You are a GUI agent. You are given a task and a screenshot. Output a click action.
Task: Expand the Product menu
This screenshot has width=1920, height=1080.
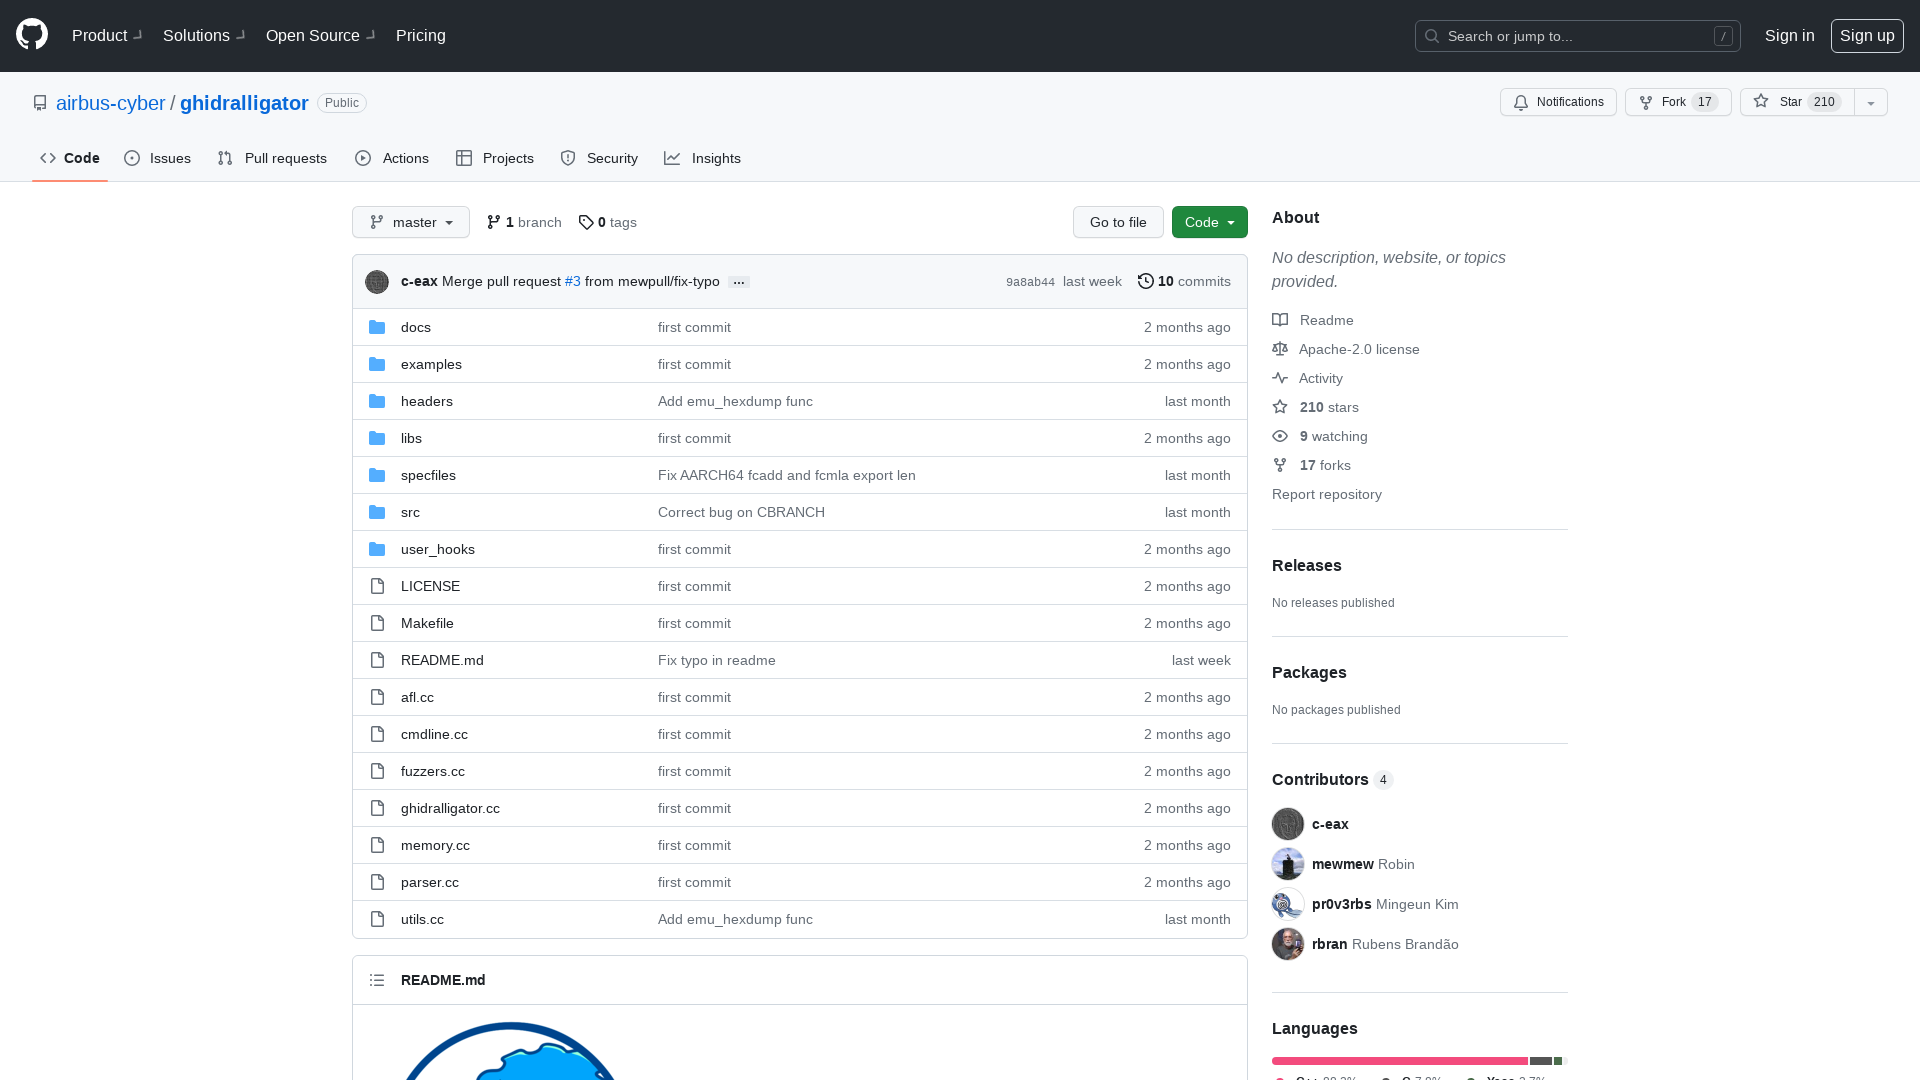[107, 35]
